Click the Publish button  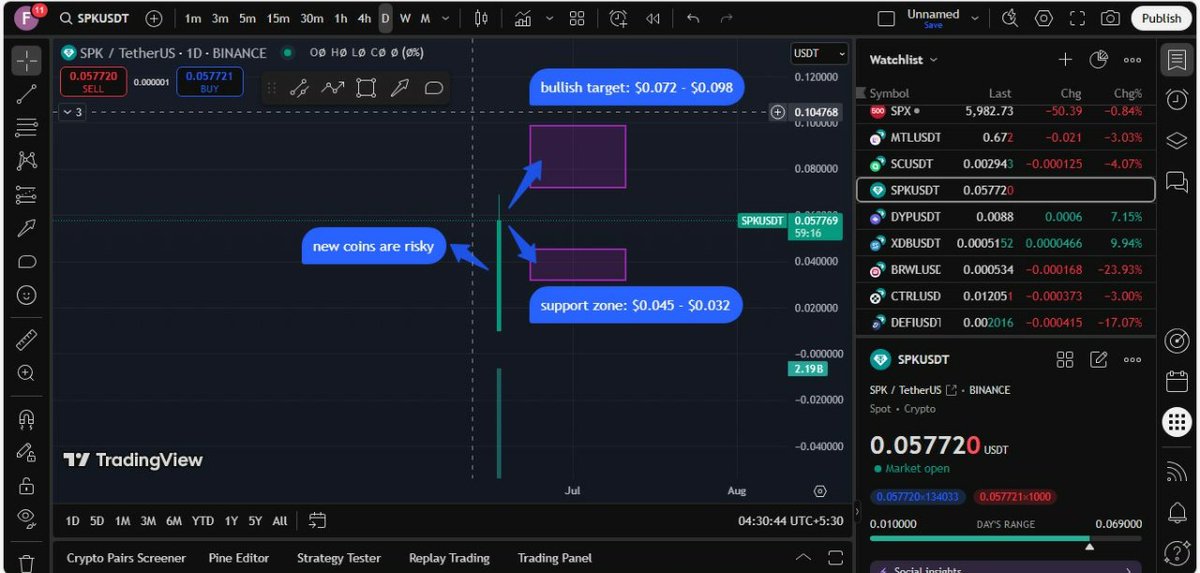(1161, 18)
